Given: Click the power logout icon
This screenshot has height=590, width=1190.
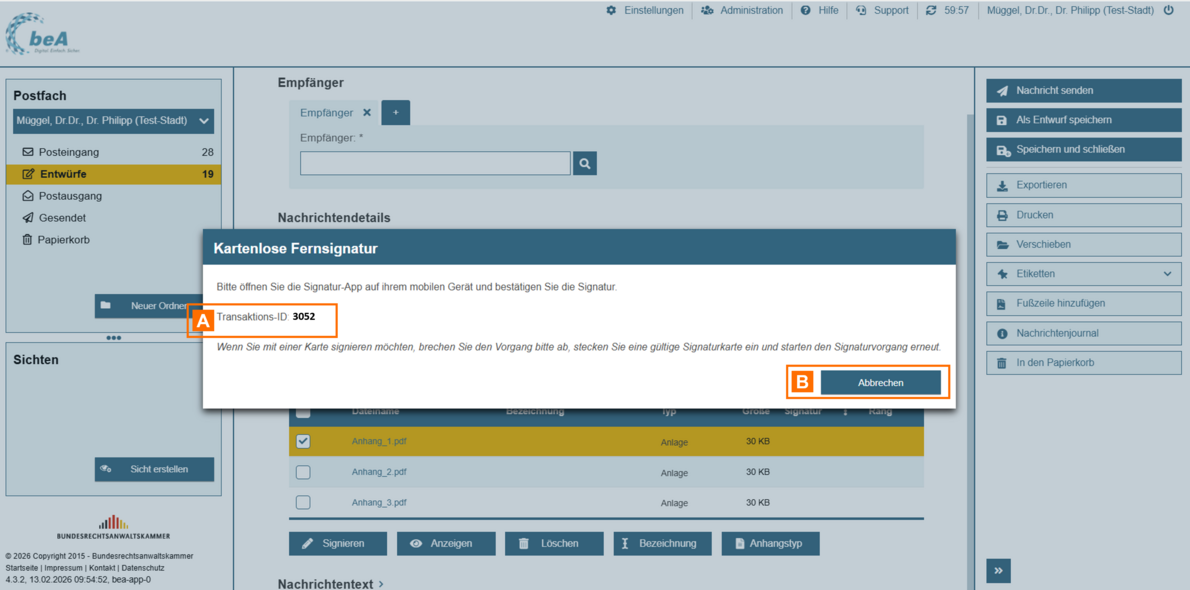Looking at the screenshot, I should 1168,11.
